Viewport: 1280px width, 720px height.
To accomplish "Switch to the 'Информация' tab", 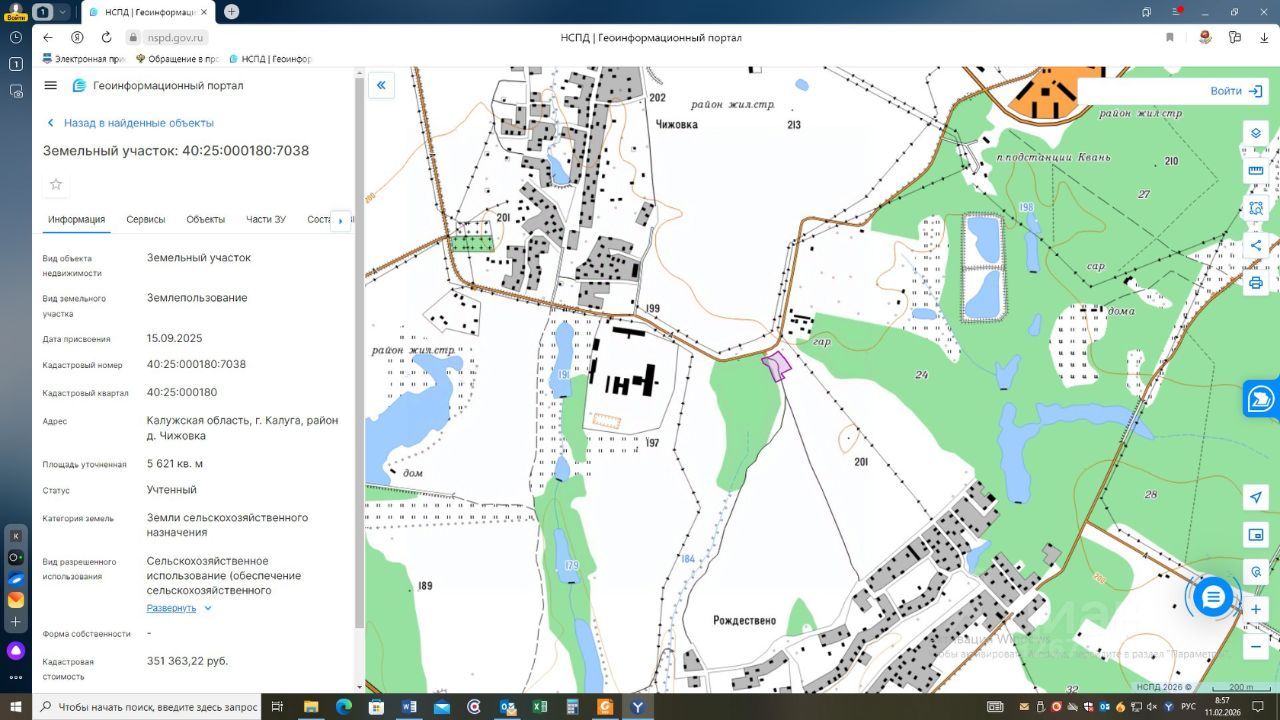I will [x=76, y=220].
